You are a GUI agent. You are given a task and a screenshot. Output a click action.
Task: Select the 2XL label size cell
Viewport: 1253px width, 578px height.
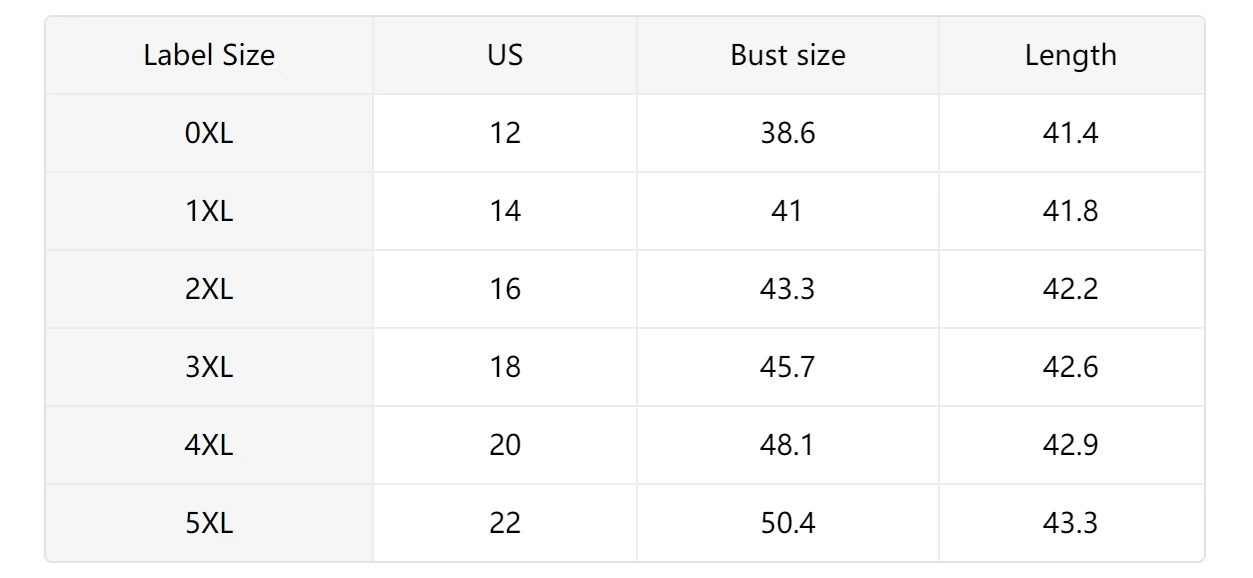click(x=209, y=289)
